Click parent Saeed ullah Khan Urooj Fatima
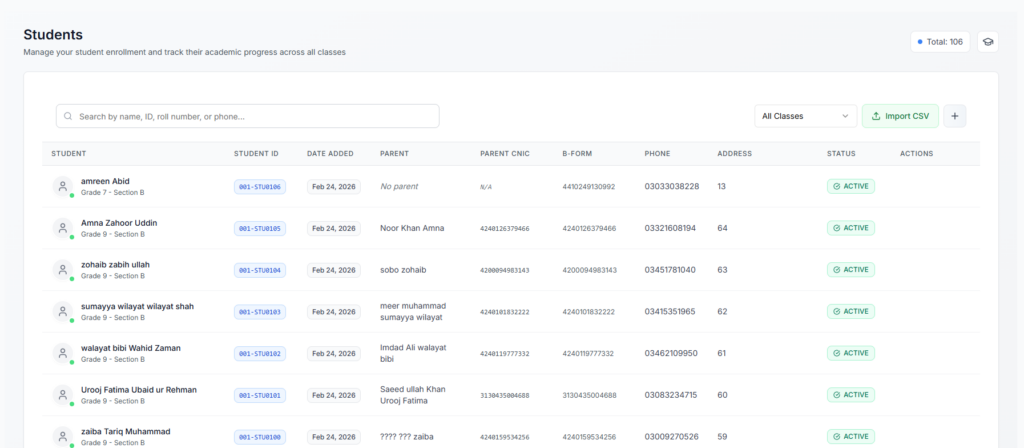Screen dimensions: 1024x448 pyautogui.click(x=413, y=395)
